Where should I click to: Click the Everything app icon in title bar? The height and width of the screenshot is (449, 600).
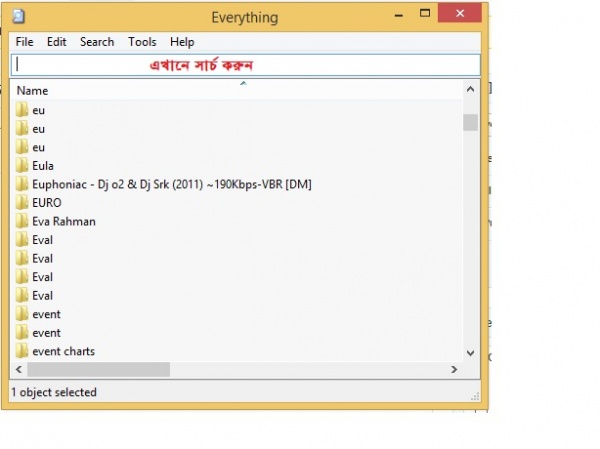(x=18, y=16)
